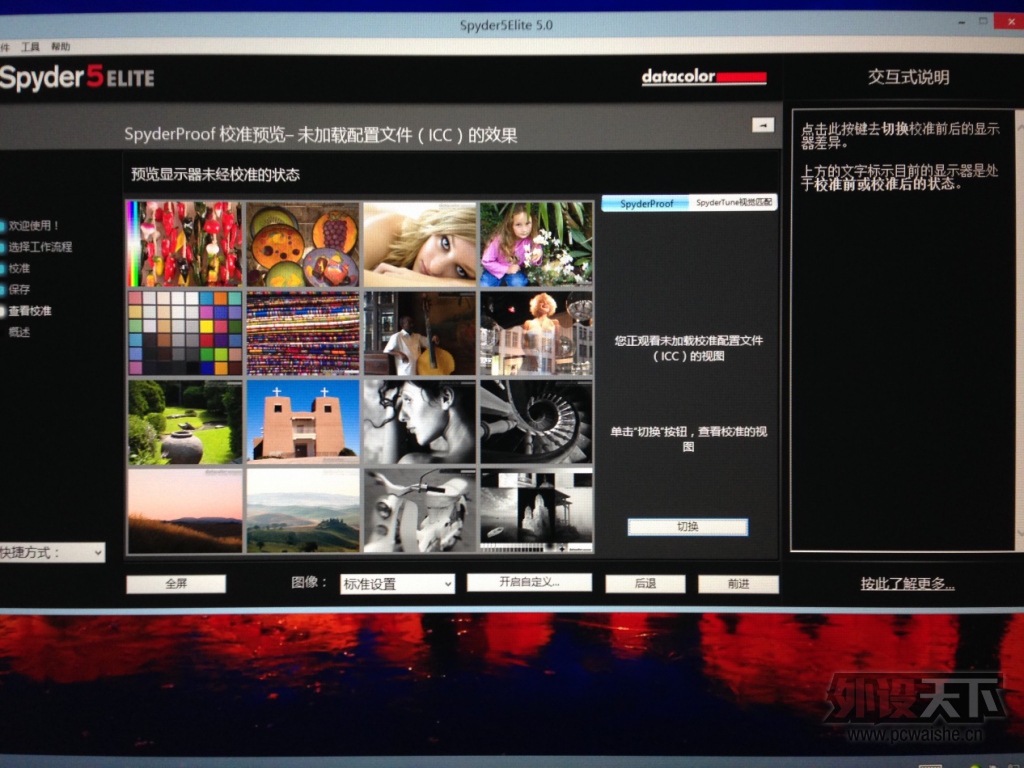This screenshot has width=1024, height=768.
Task: Click the 前进 forward button
Action: [x=738, y=584]
